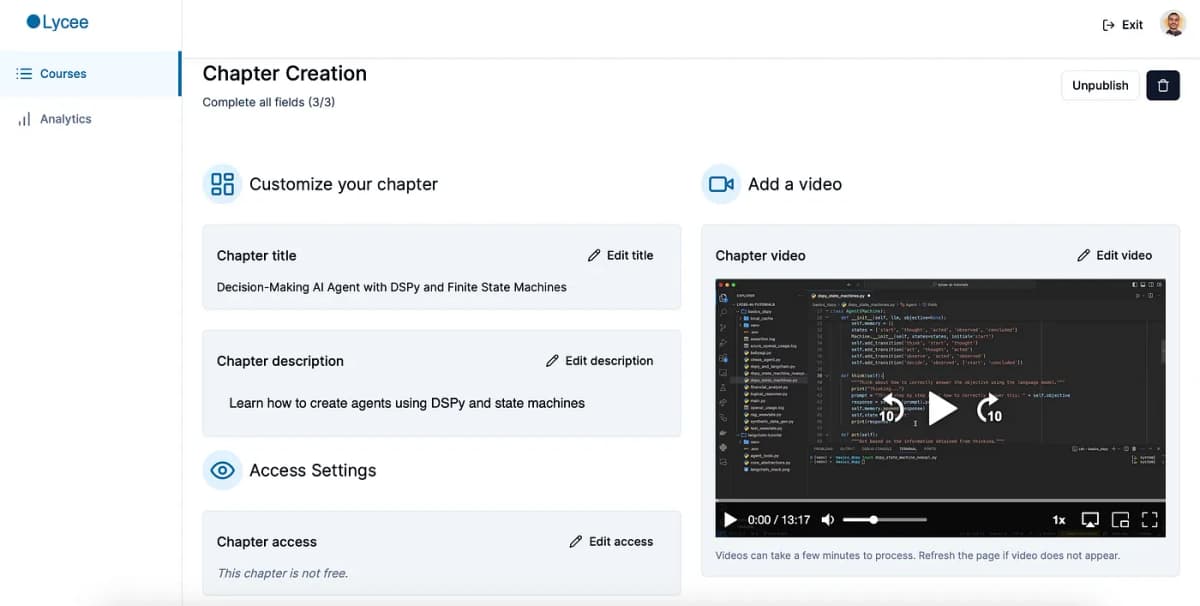Screen dimensions: 1200x606
Task: Rewind video 10 seconds
Action: pyautogui.click(x=892, y=409)
